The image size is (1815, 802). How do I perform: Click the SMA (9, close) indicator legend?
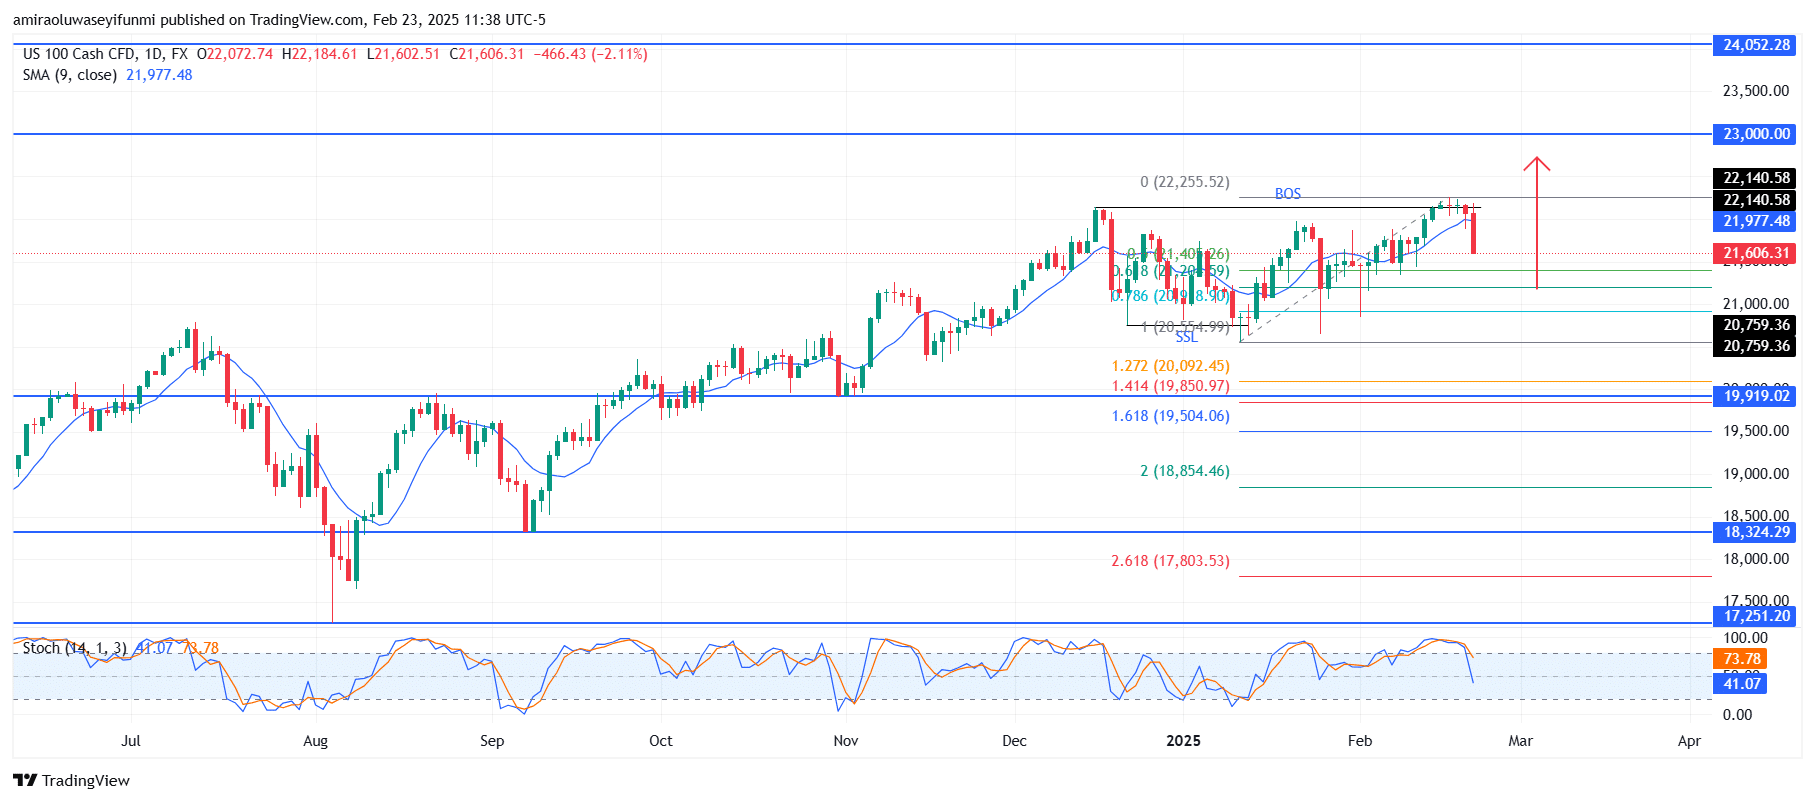coord(70,75)
